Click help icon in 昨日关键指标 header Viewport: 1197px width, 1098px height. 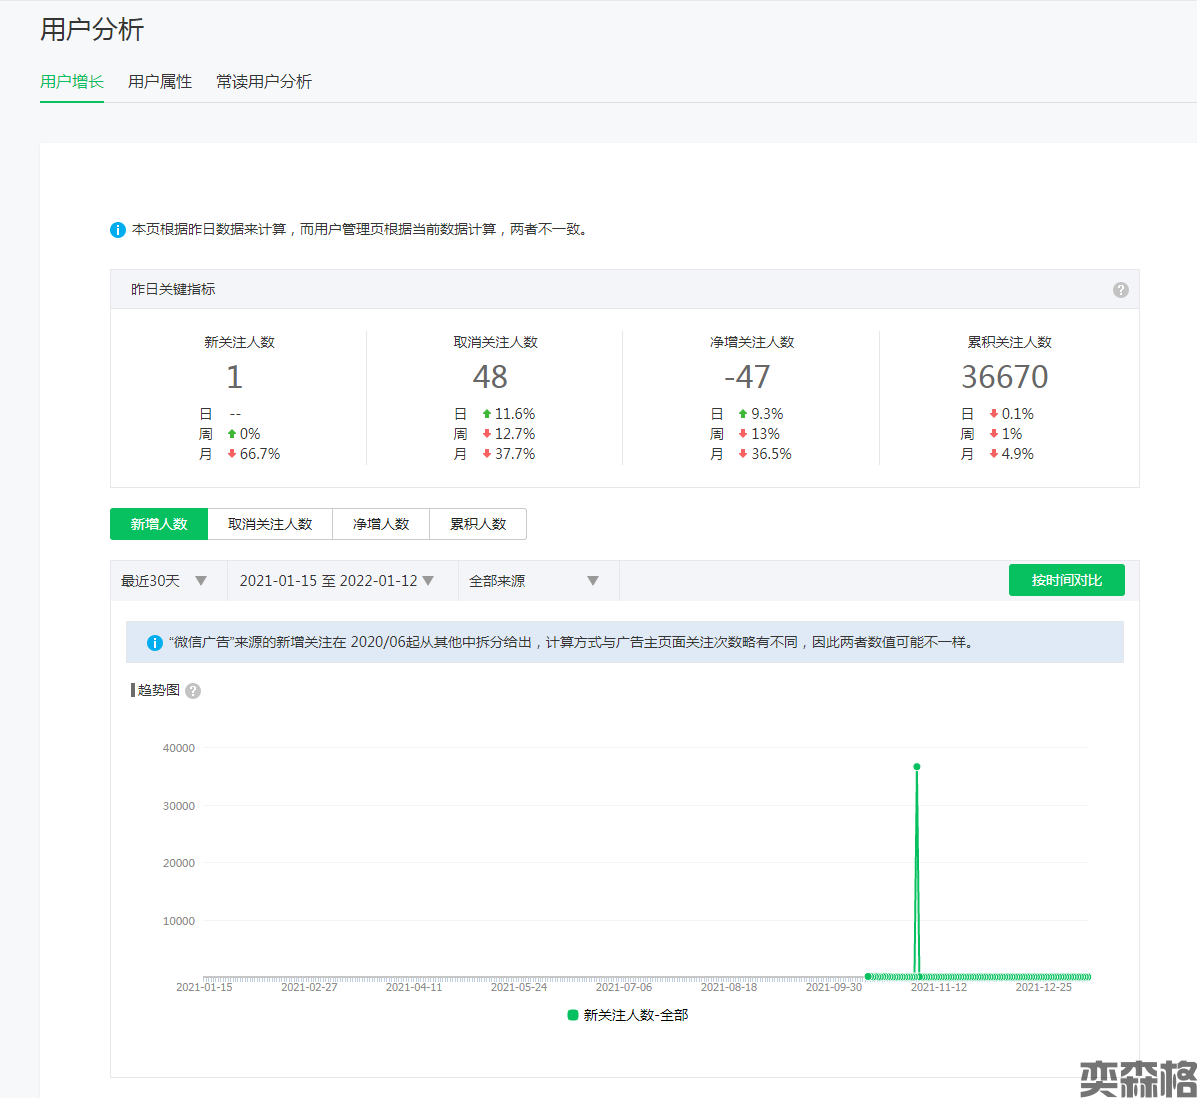point(1120,290)
